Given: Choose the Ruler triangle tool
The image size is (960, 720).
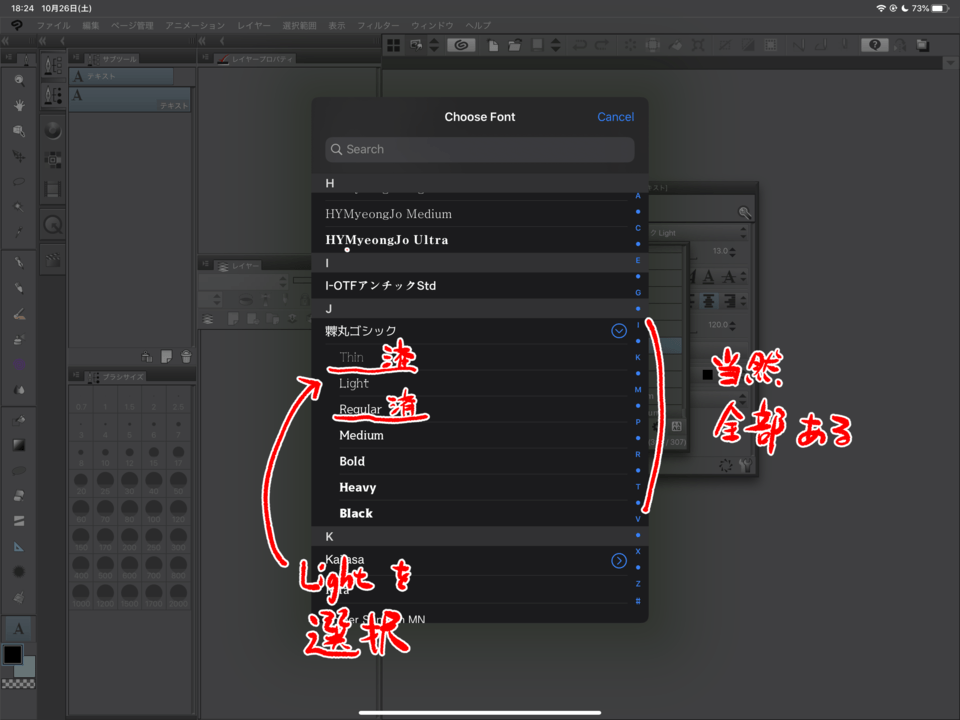Looking at the screenshot, I should (19, 546).
